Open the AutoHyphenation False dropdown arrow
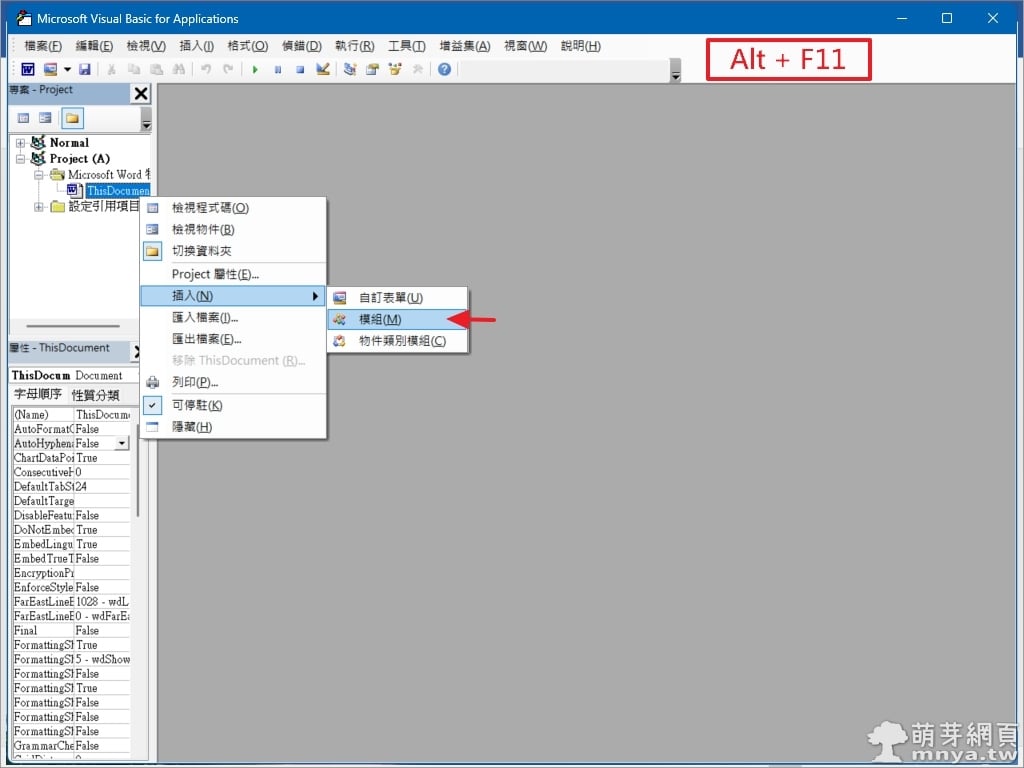 coord(122,443)
